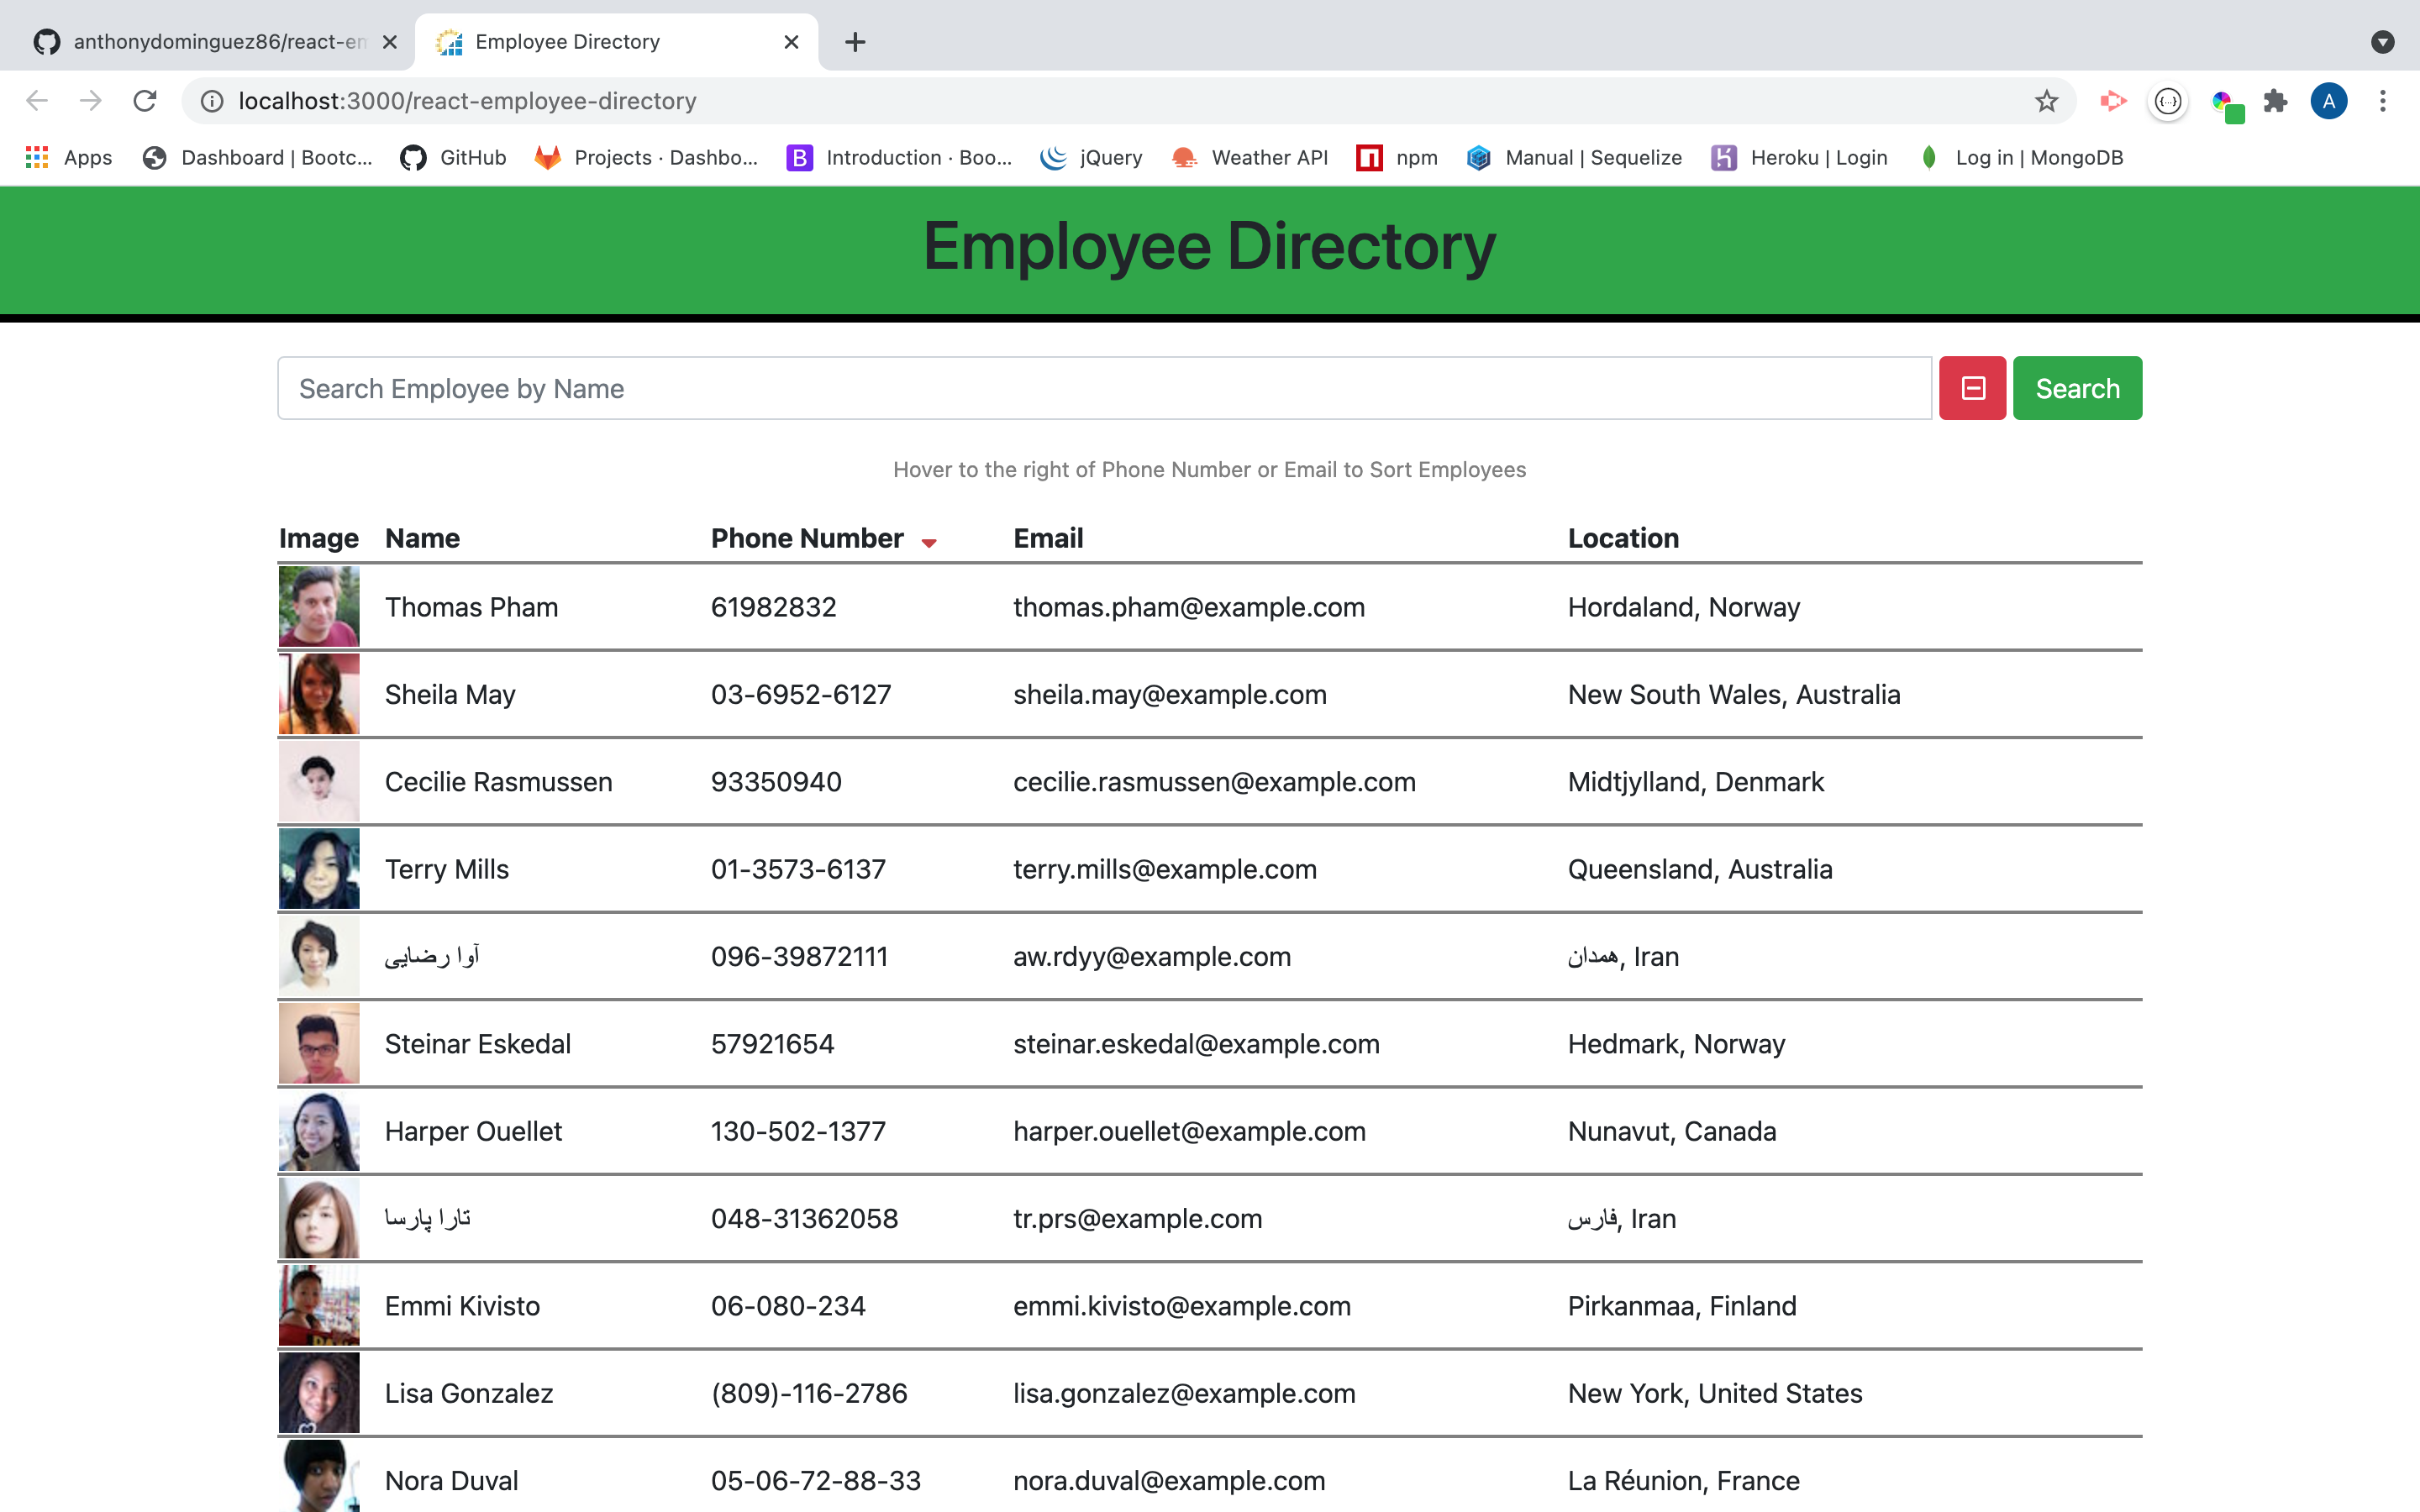Image resolution: width=2420 pixels, height=1512 pixels.
Task: Sort by Phone Number using red caret
Action: tap(929, 542)
